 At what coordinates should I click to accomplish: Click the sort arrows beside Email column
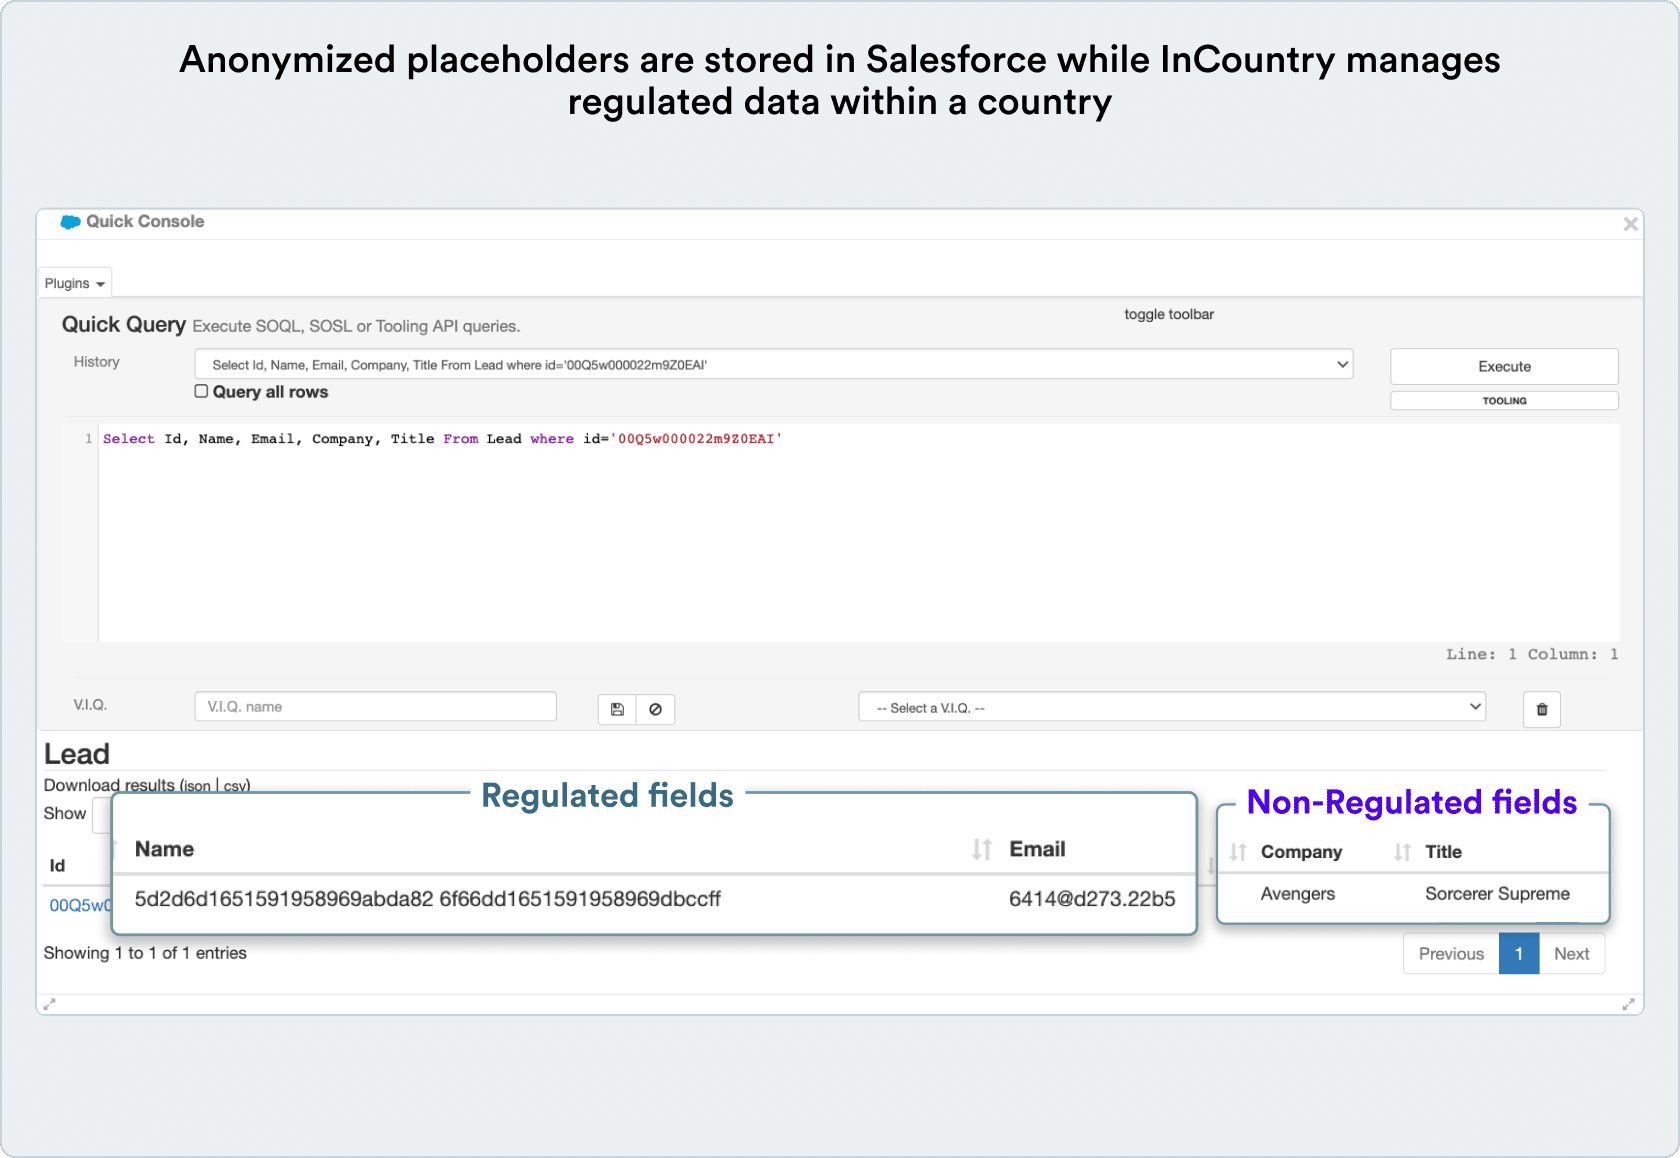981,849
